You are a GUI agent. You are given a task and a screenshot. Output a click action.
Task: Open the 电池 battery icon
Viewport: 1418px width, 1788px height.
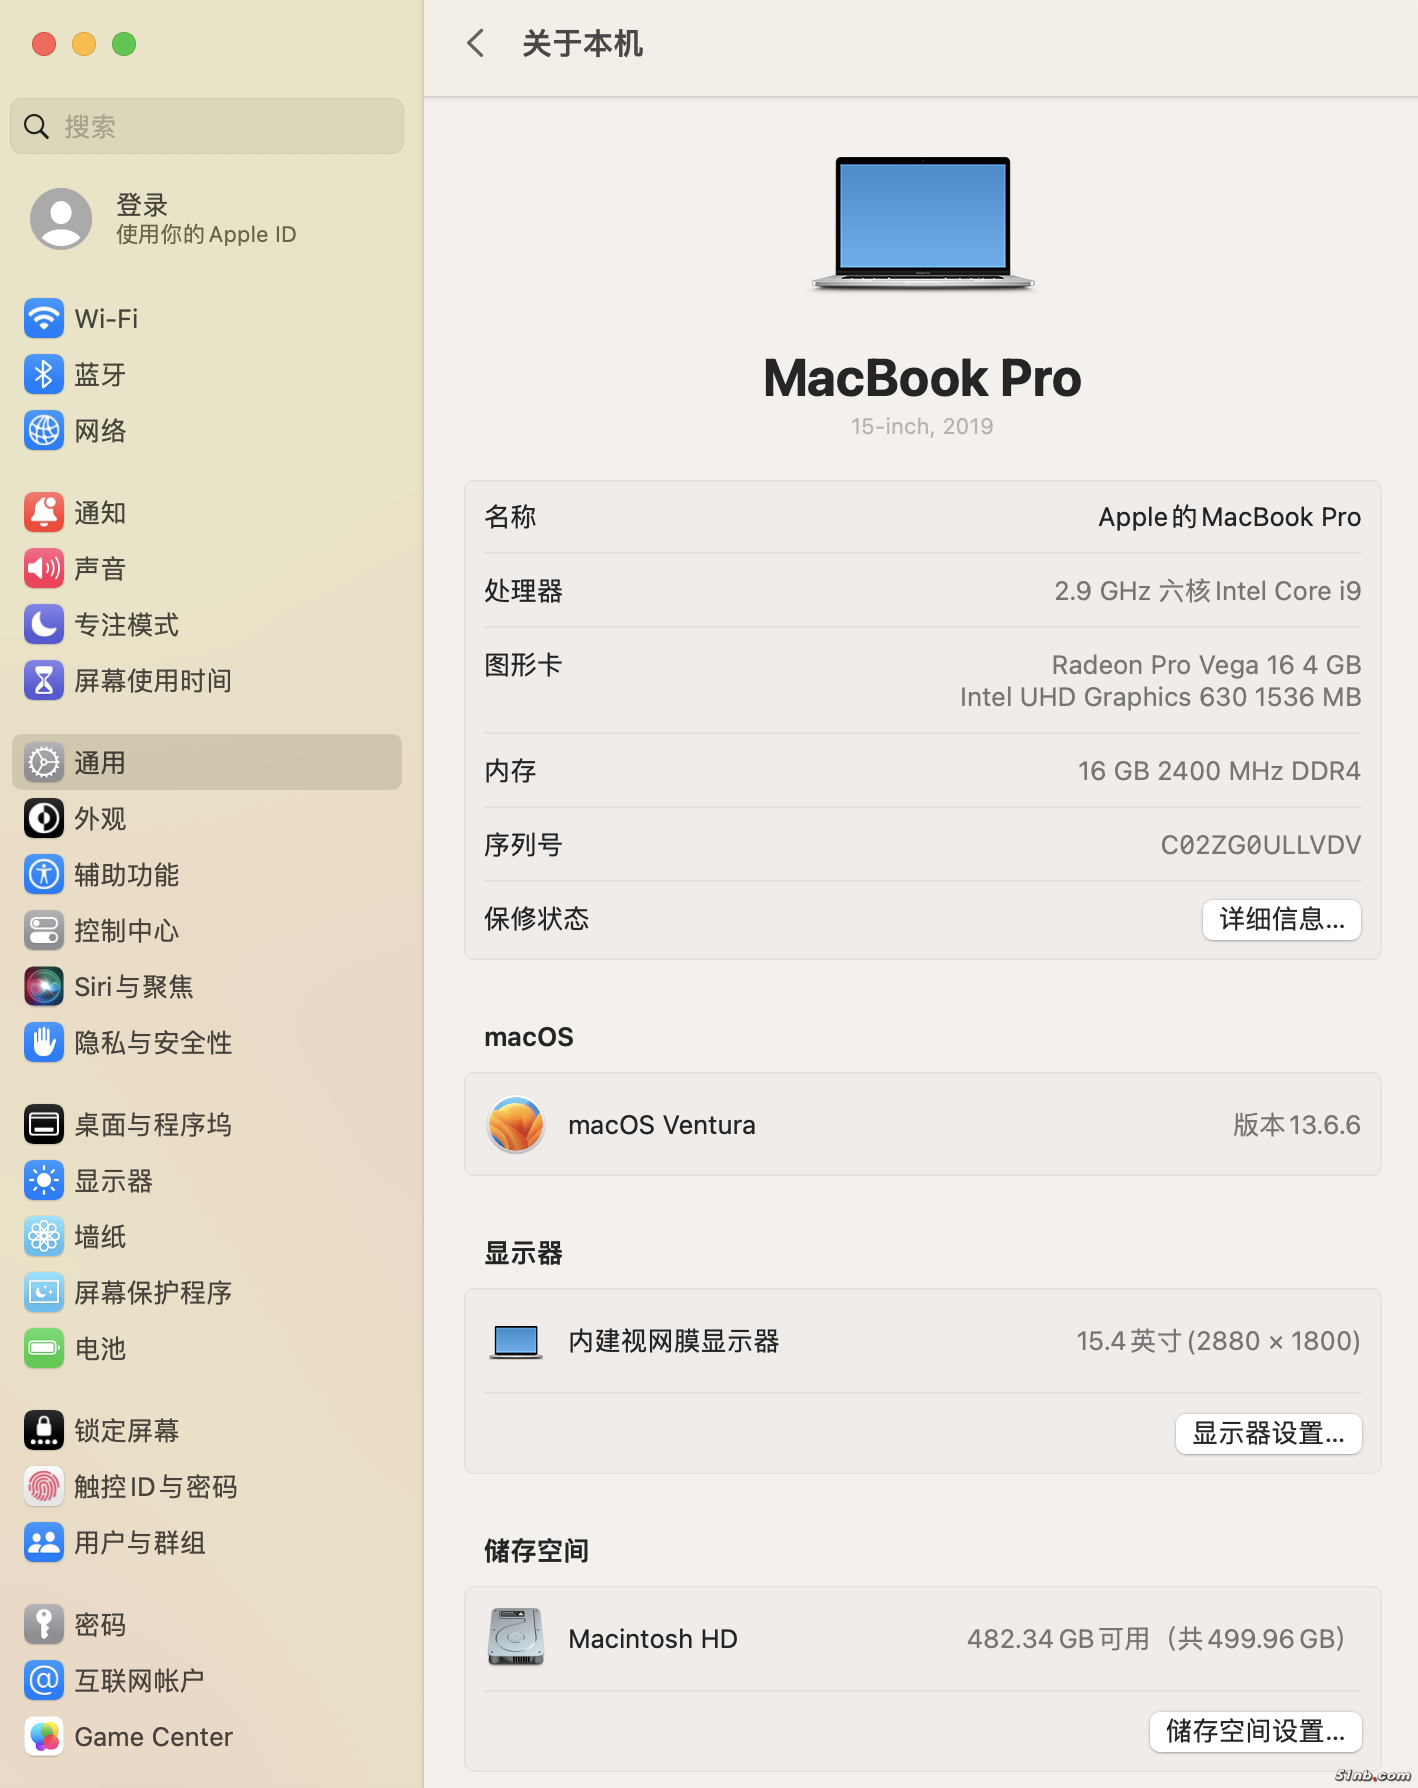[x=43, y=1349]
